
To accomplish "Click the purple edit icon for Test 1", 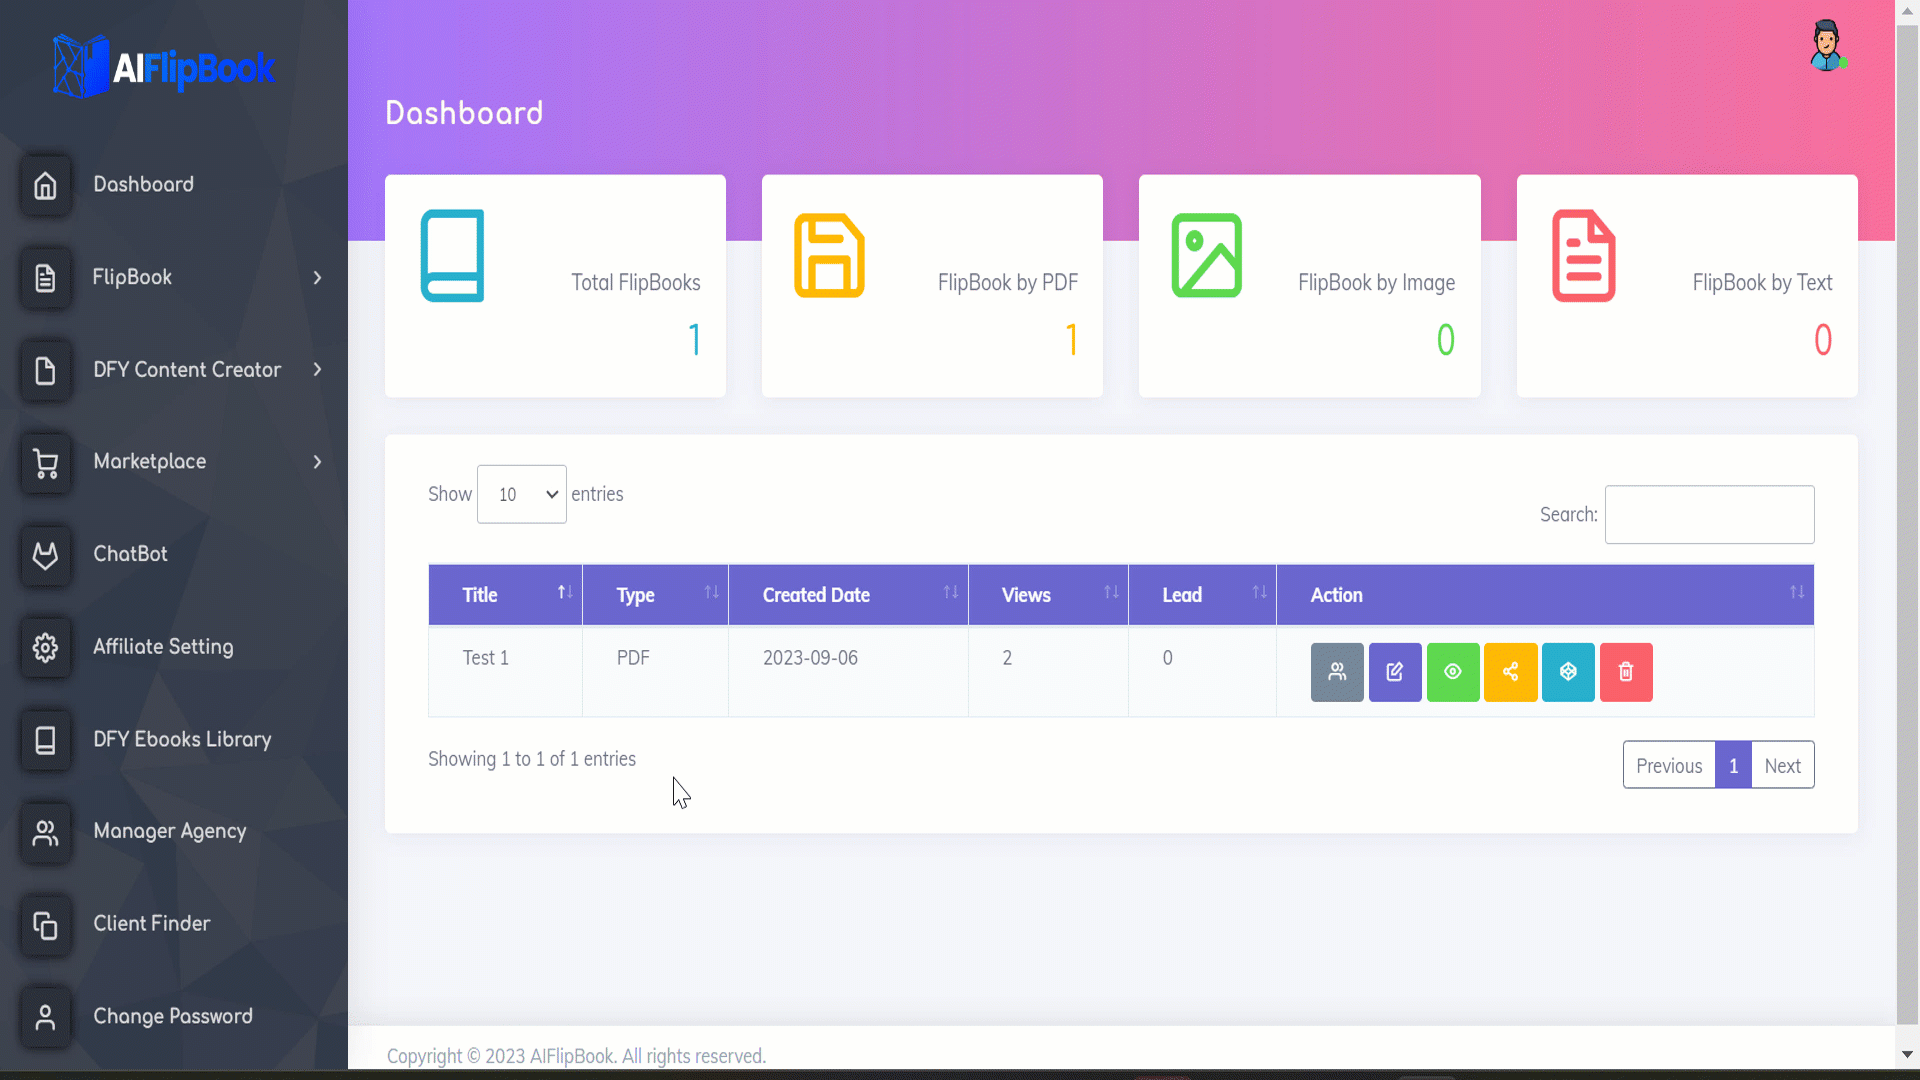I will 1395,672.
